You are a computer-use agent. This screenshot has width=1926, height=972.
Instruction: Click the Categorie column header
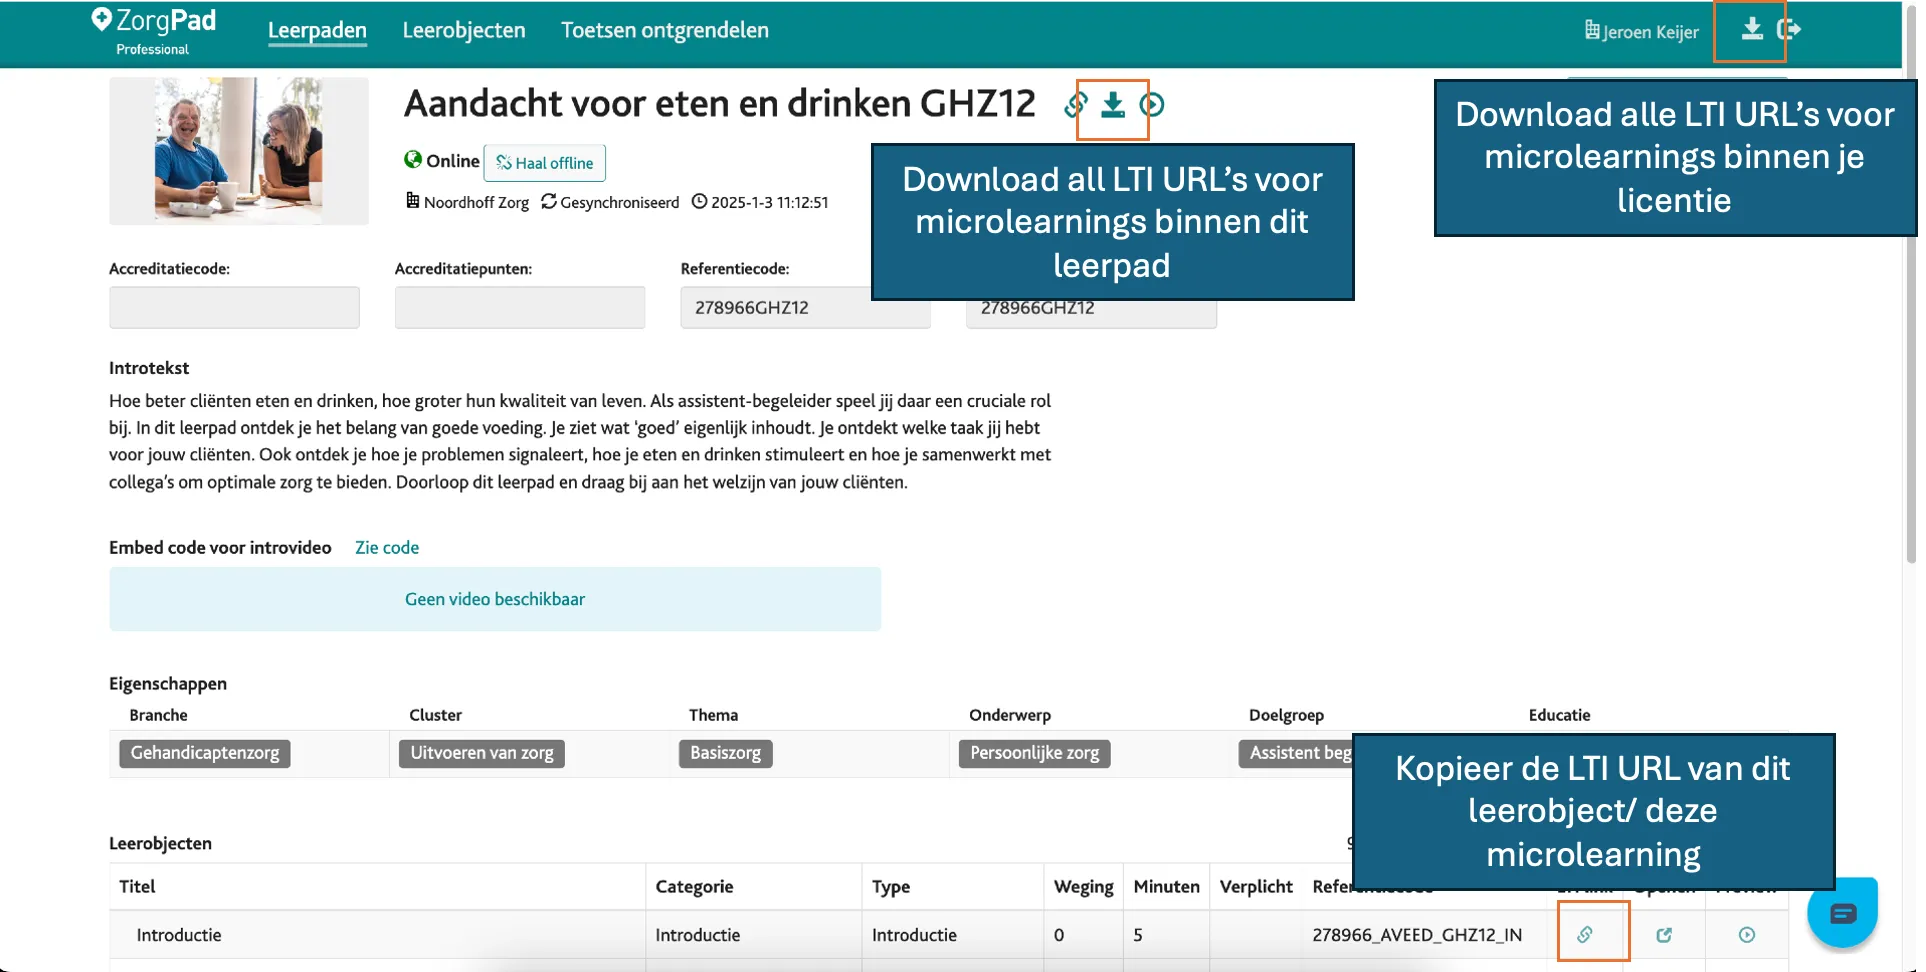point(695,887)
